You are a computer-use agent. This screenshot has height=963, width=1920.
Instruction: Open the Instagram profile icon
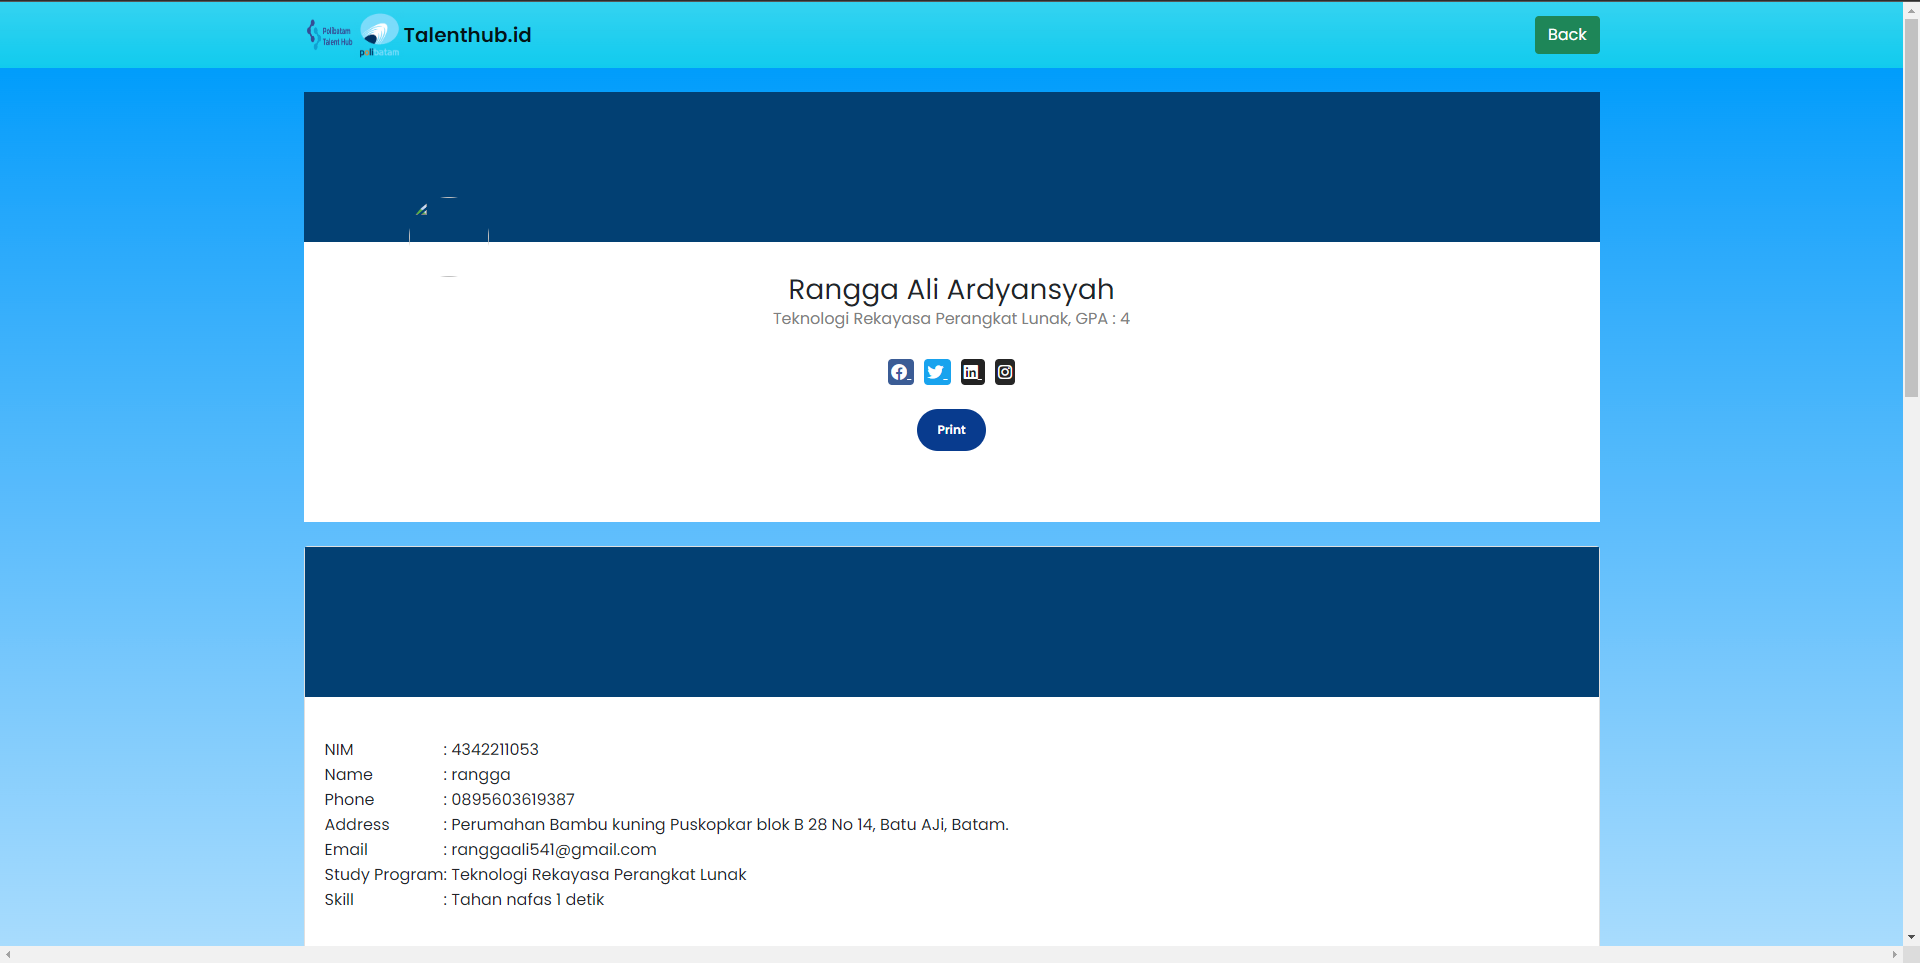click(1005, 372)
